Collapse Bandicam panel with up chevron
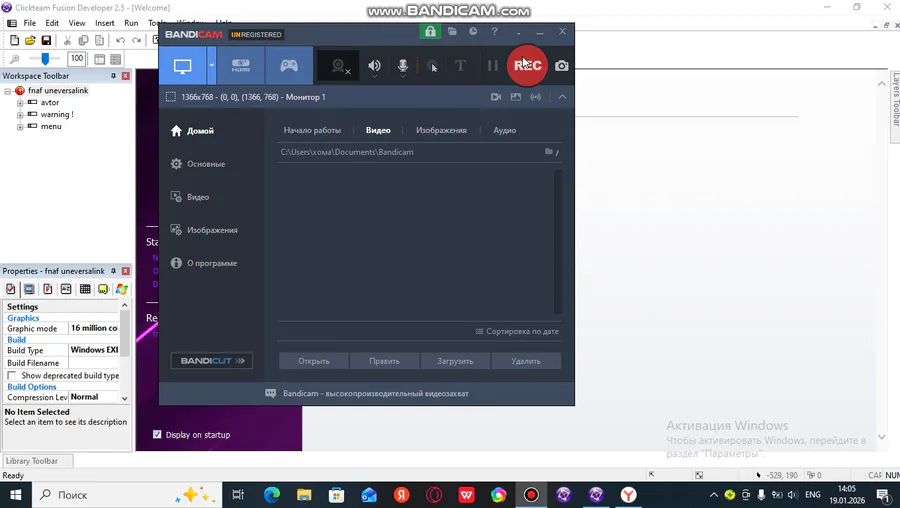This screenshot has height=508, width=900. click(x=562, y=97)
